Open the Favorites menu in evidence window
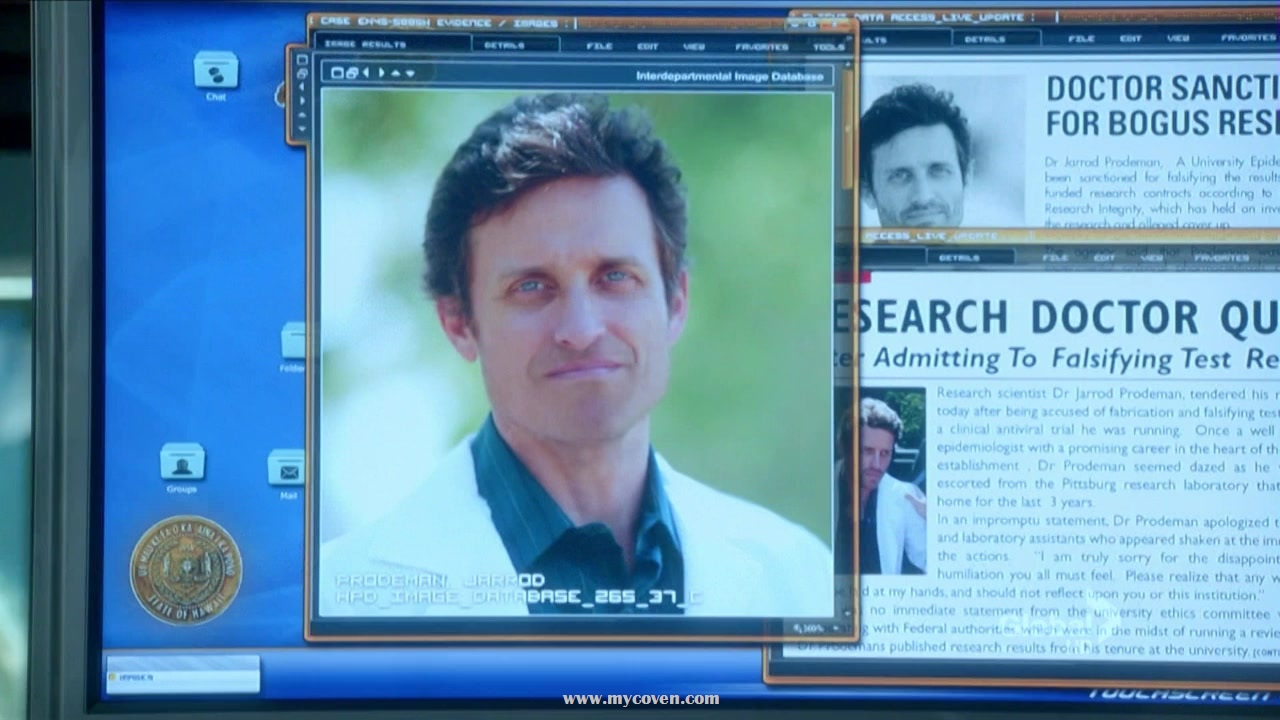Screen dimensions: 1280x720 pyautogui.click(x=761, y=46)
